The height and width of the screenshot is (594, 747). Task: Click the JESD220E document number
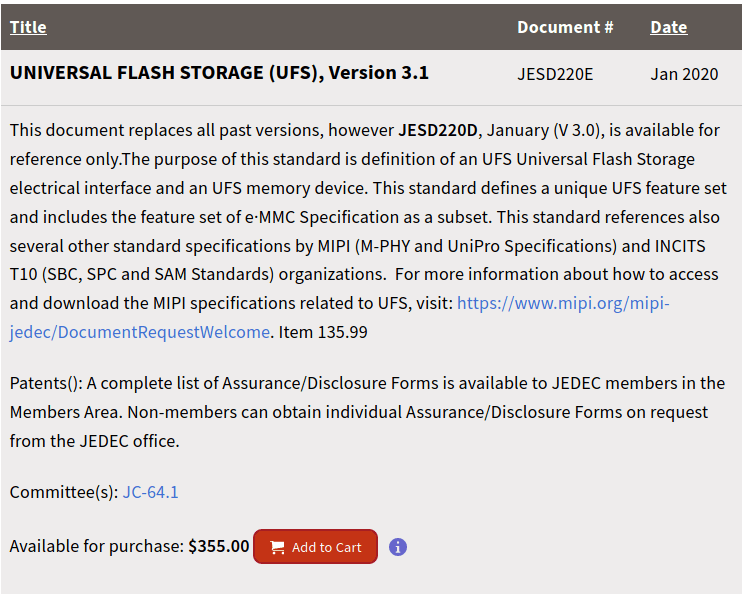(555, 74)
